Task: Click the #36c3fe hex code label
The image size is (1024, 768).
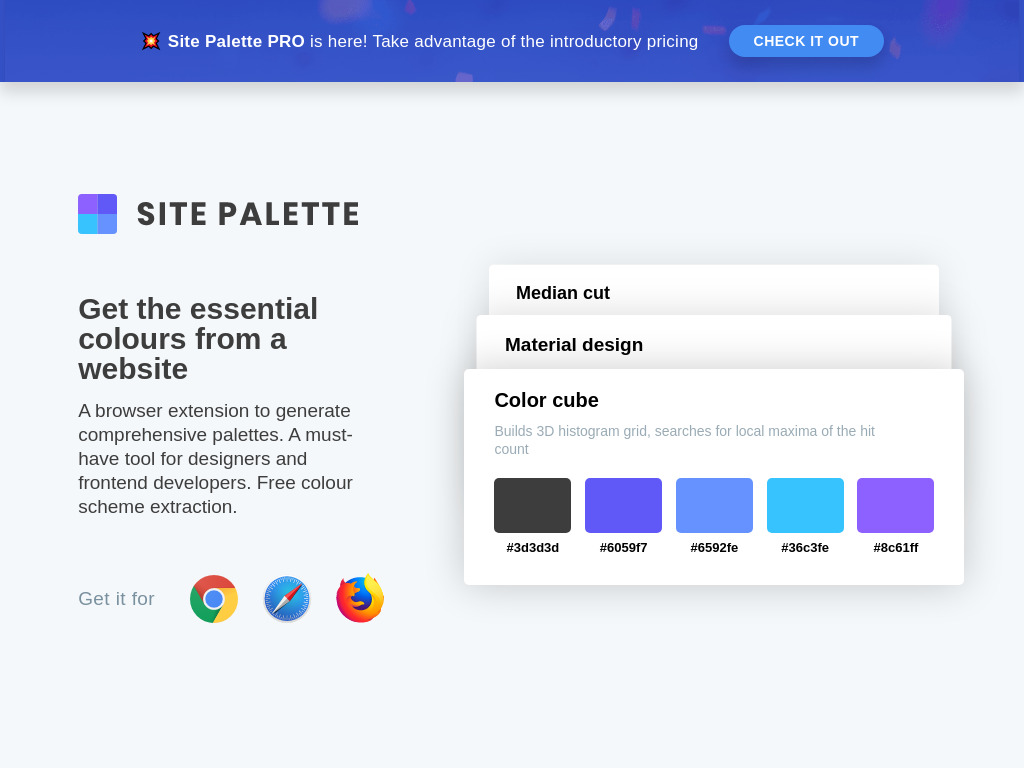Action: click(805, 548)
